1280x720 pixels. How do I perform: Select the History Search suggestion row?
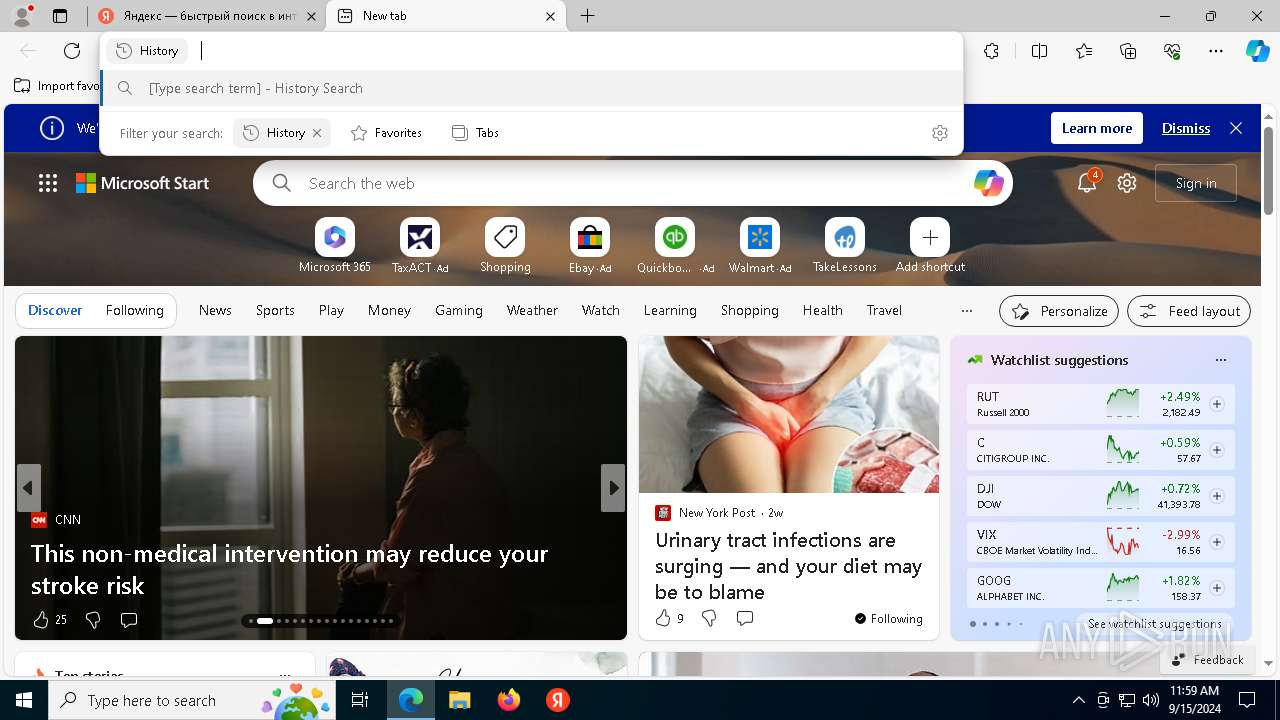[532, 88]
